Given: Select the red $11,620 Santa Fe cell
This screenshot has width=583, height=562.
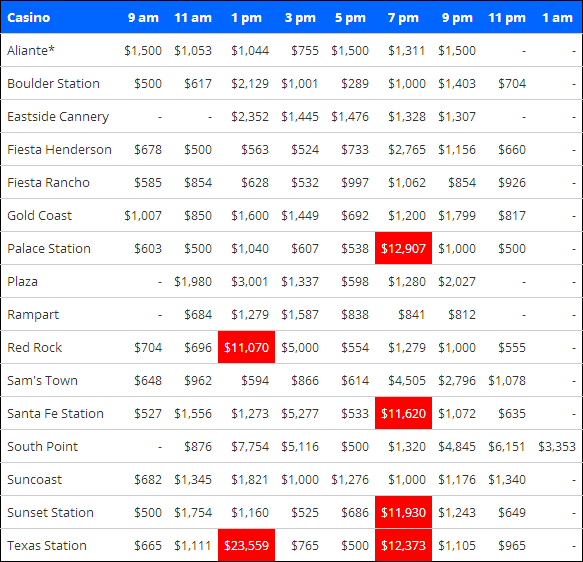Looking at the screenshot, I should click(x=403, y=413).
